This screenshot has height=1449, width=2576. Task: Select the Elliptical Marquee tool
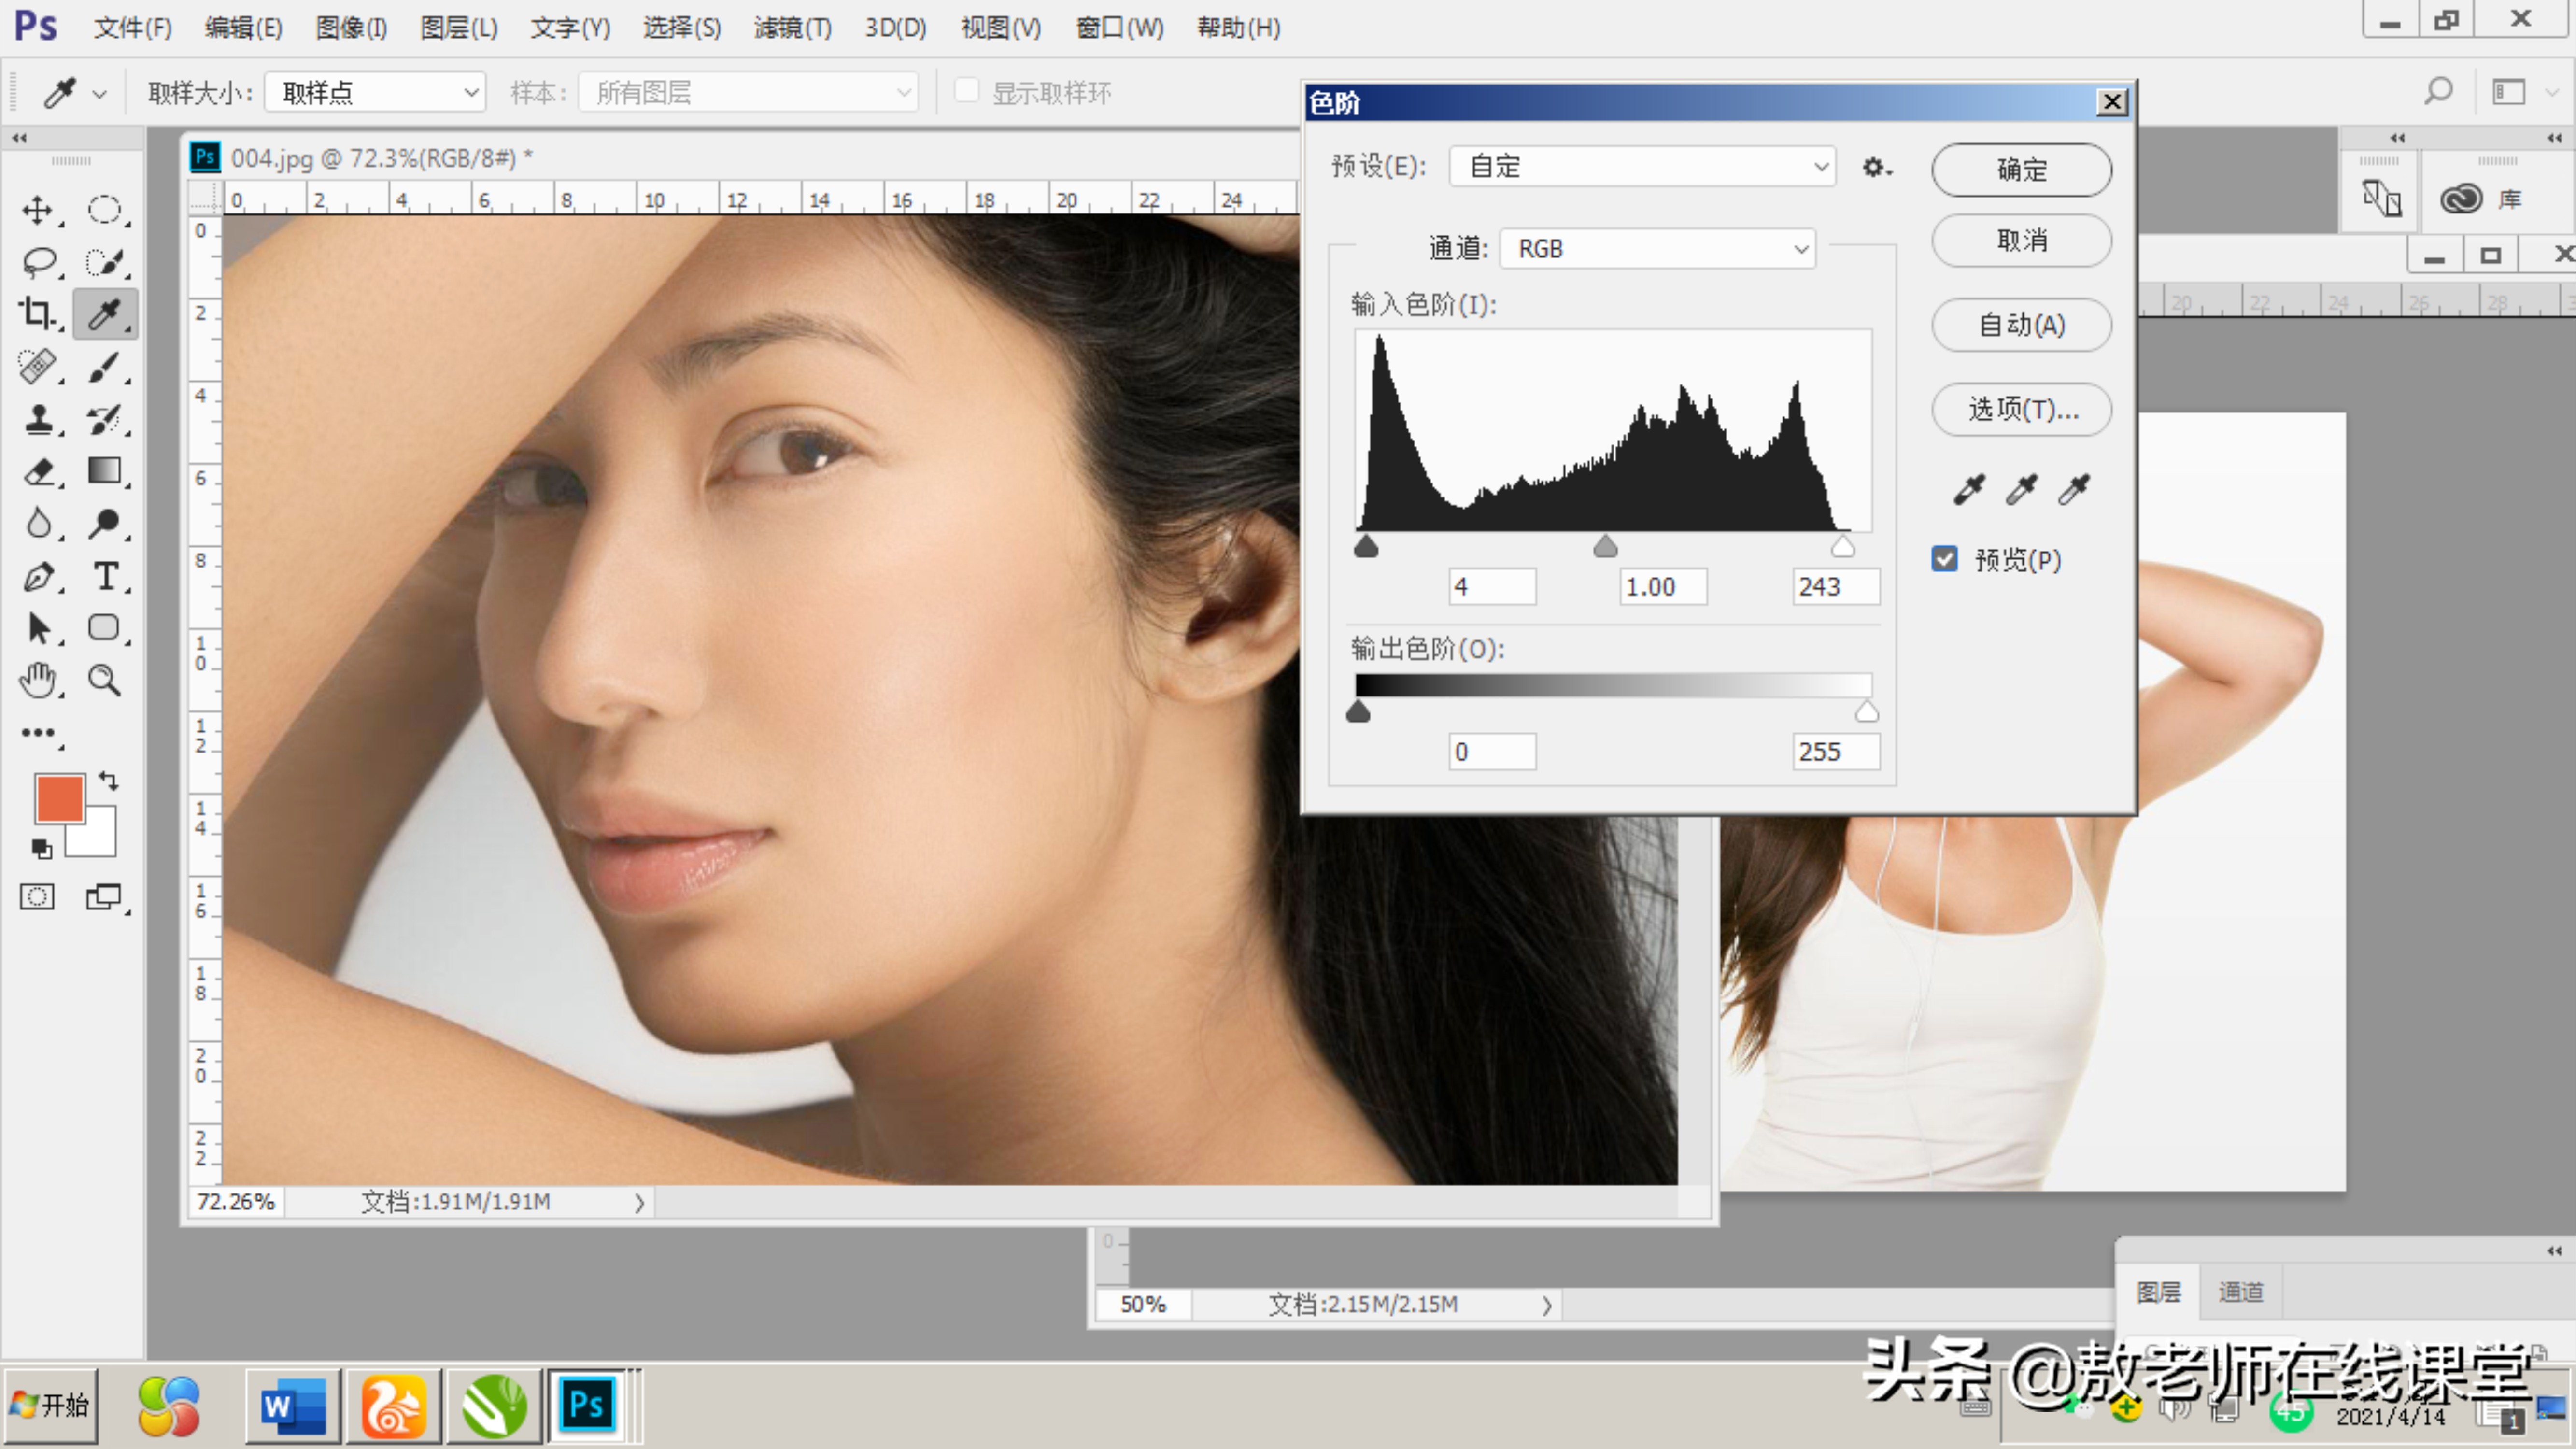pos(104,210)
